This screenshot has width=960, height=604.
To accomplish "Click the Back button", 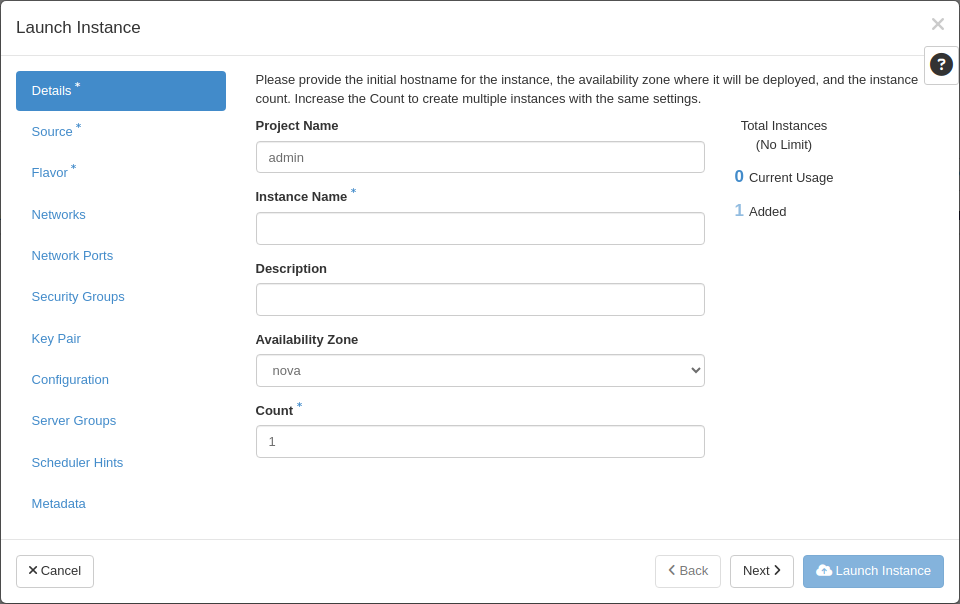I will point(688,571).
